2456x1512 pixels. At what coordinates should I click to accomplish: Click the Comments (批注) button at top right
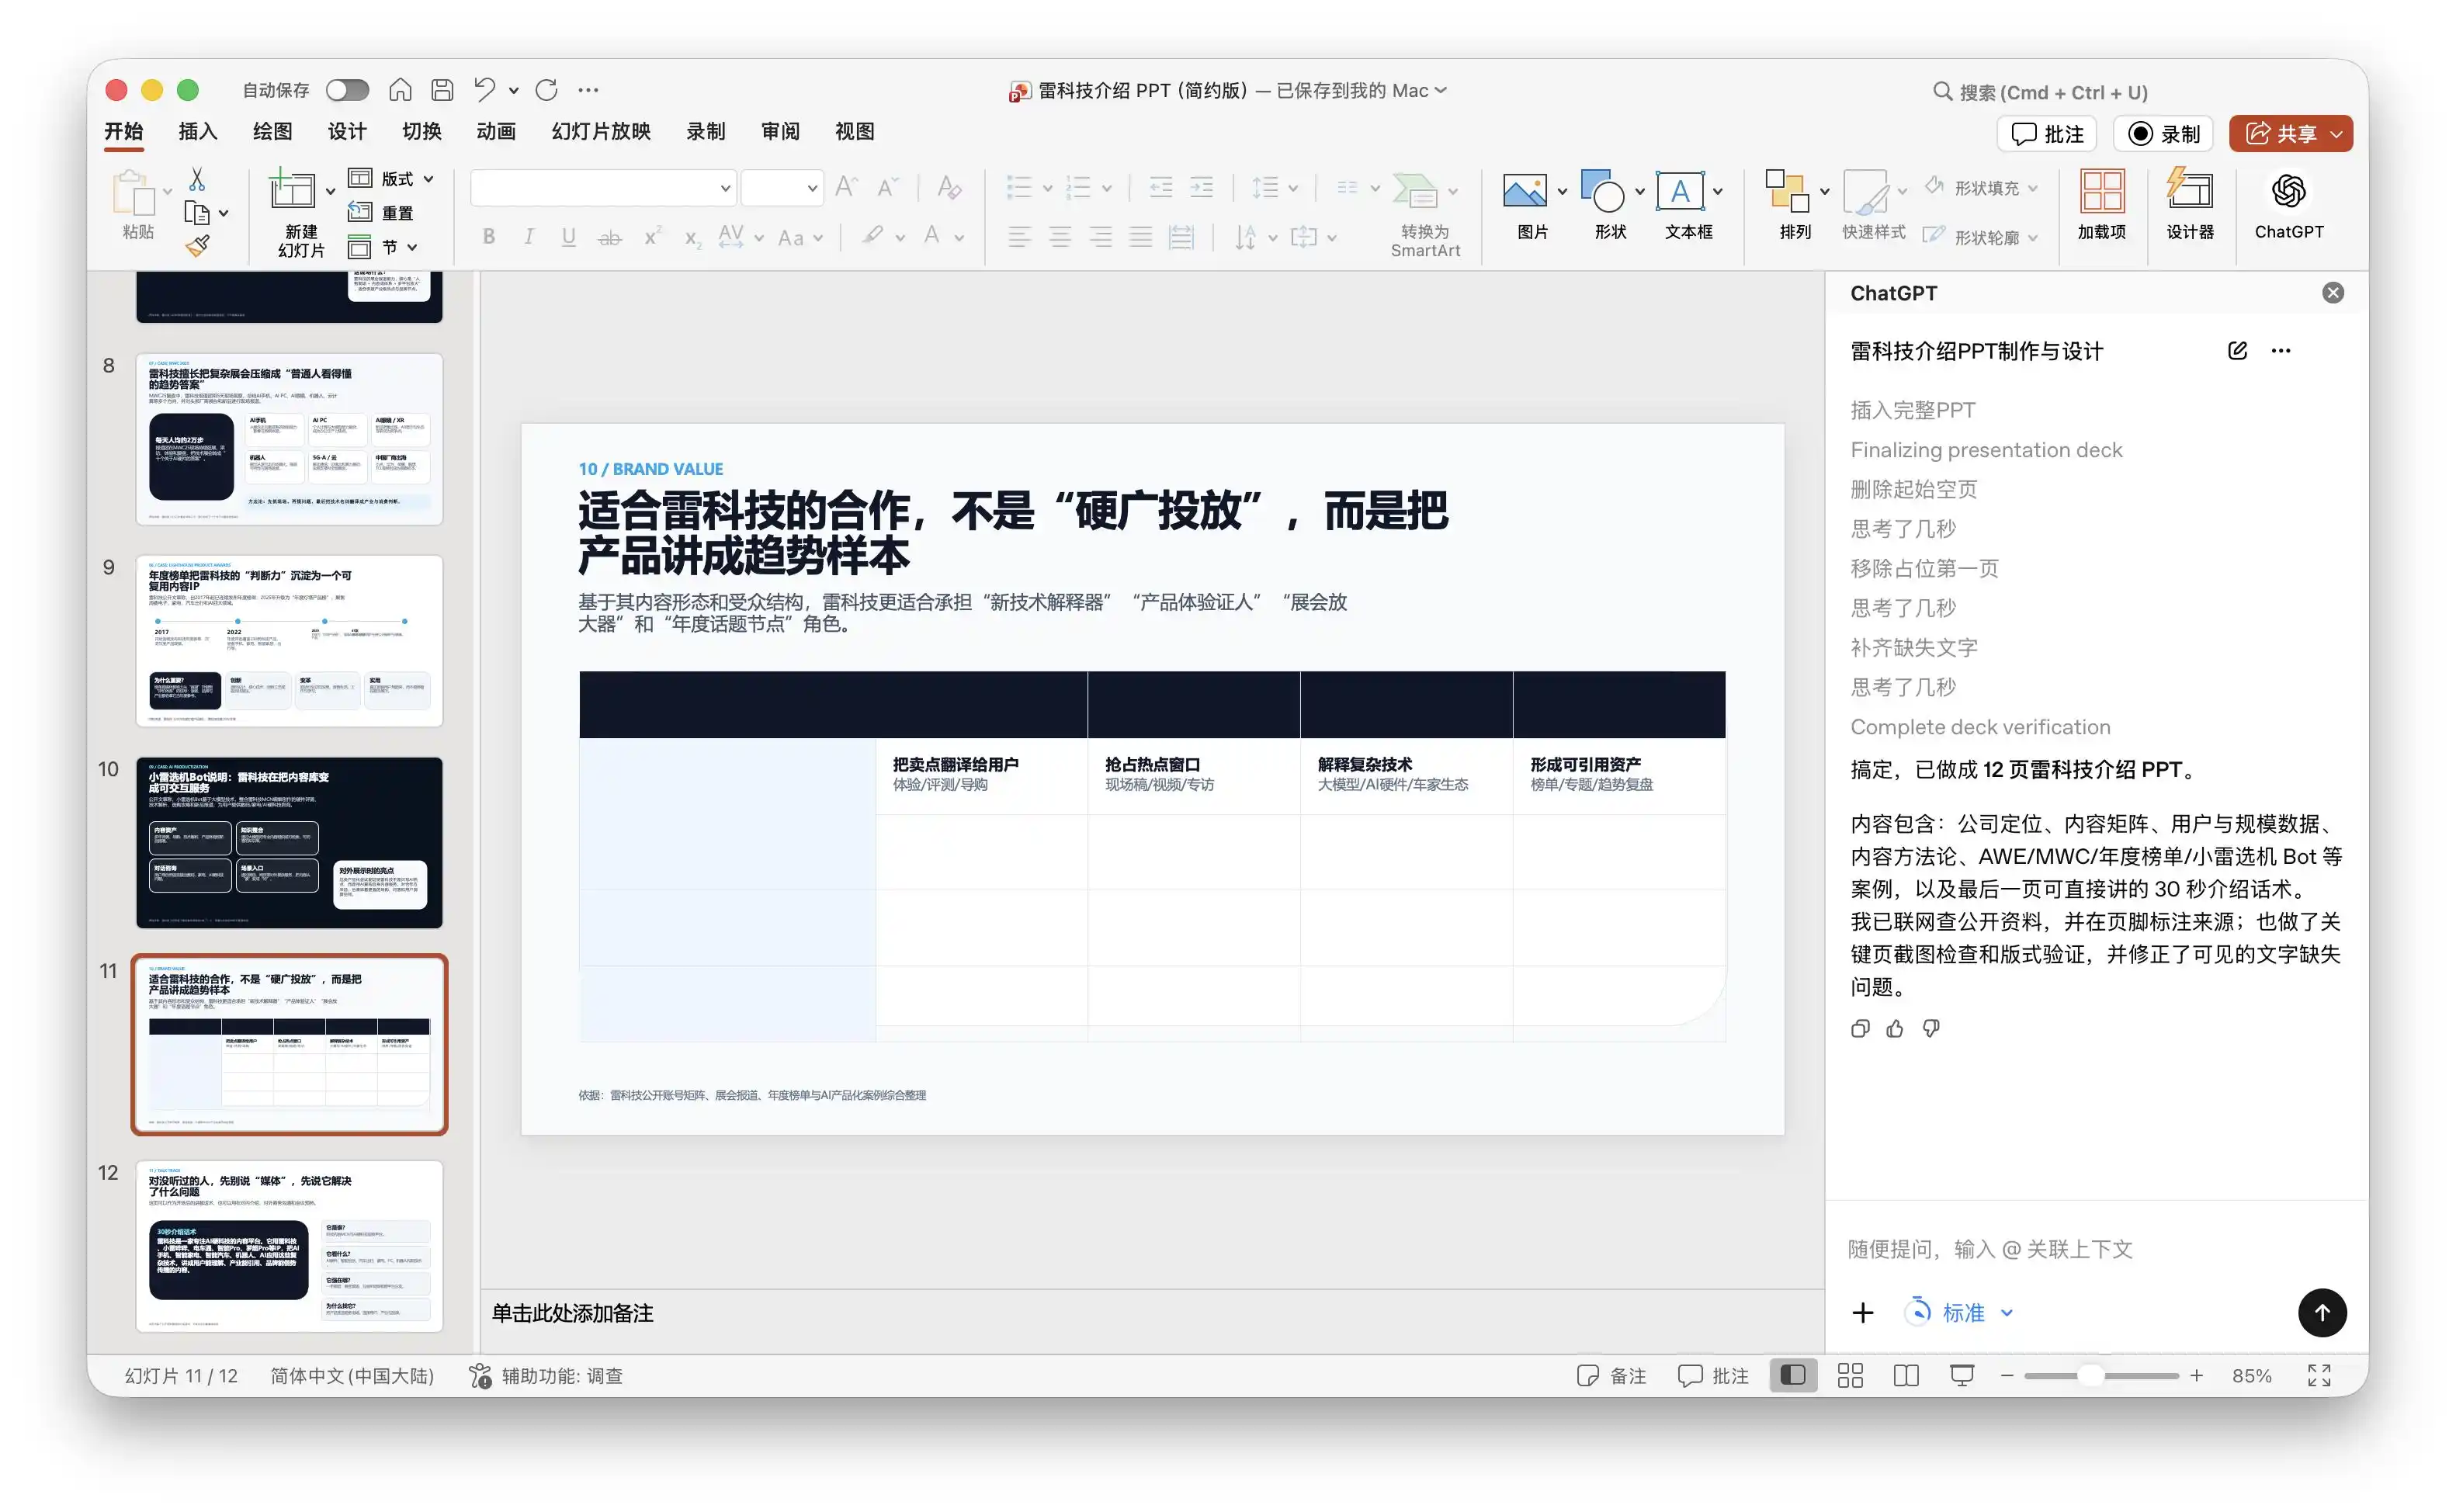point(2047,134)
